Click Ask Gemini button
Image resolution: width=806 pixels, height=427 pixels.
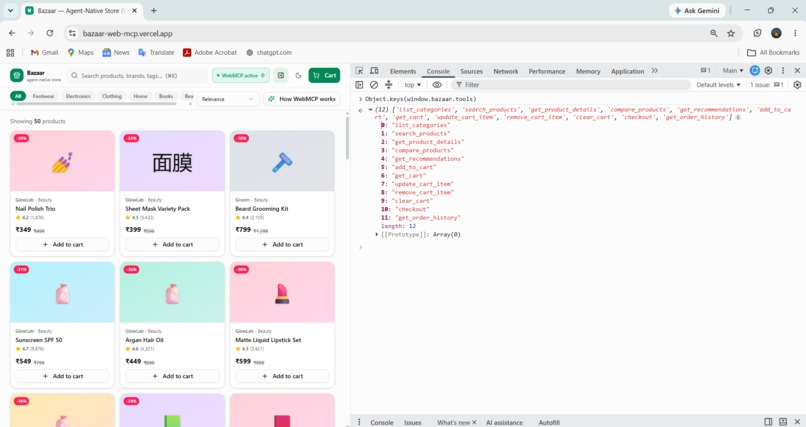coord(697,10)
